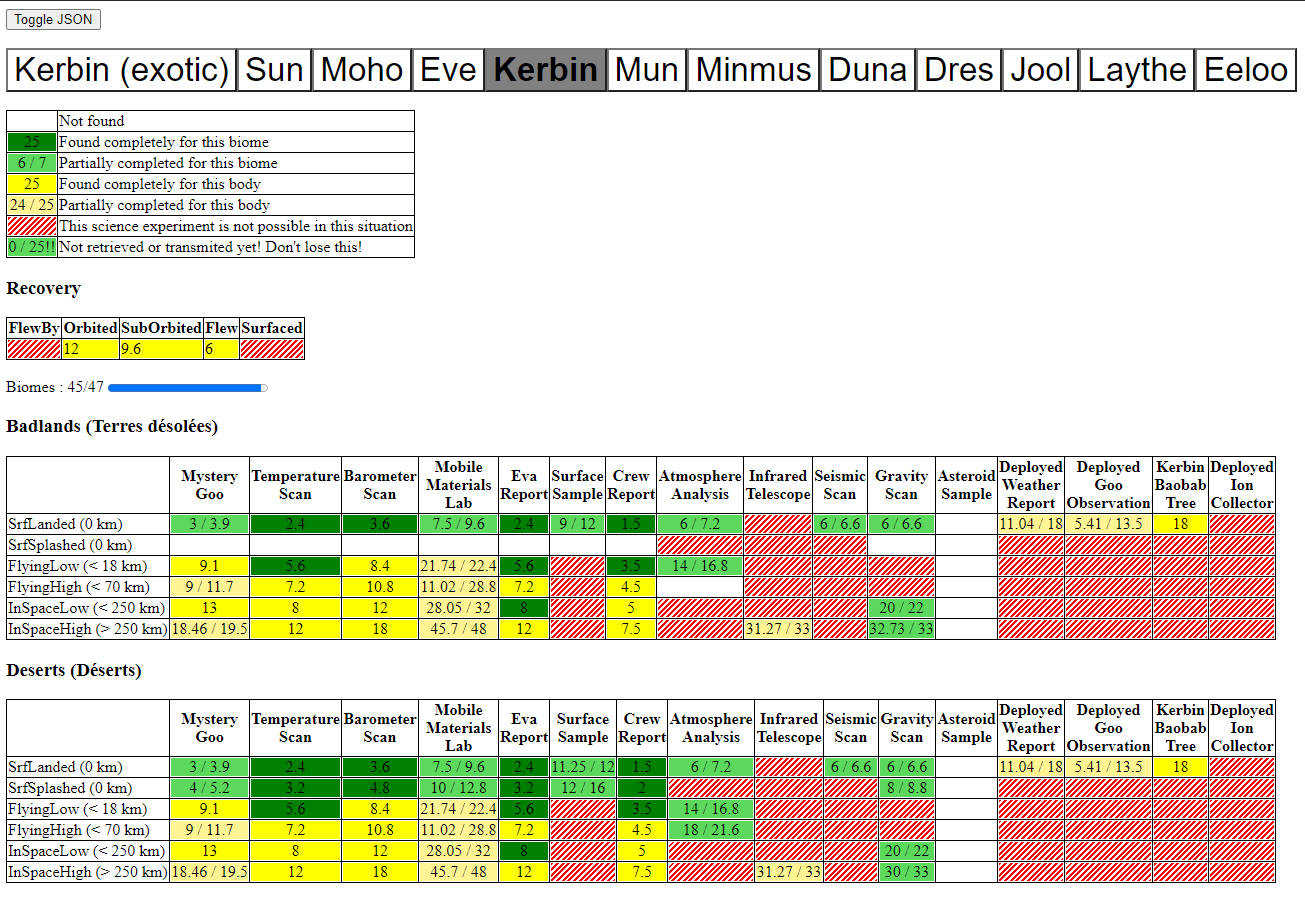Click Badlands FlyingHigh Mystery Goo '9 / 11.7'
This screenshot has height=901, width=1305.
[x=209, y=587]
